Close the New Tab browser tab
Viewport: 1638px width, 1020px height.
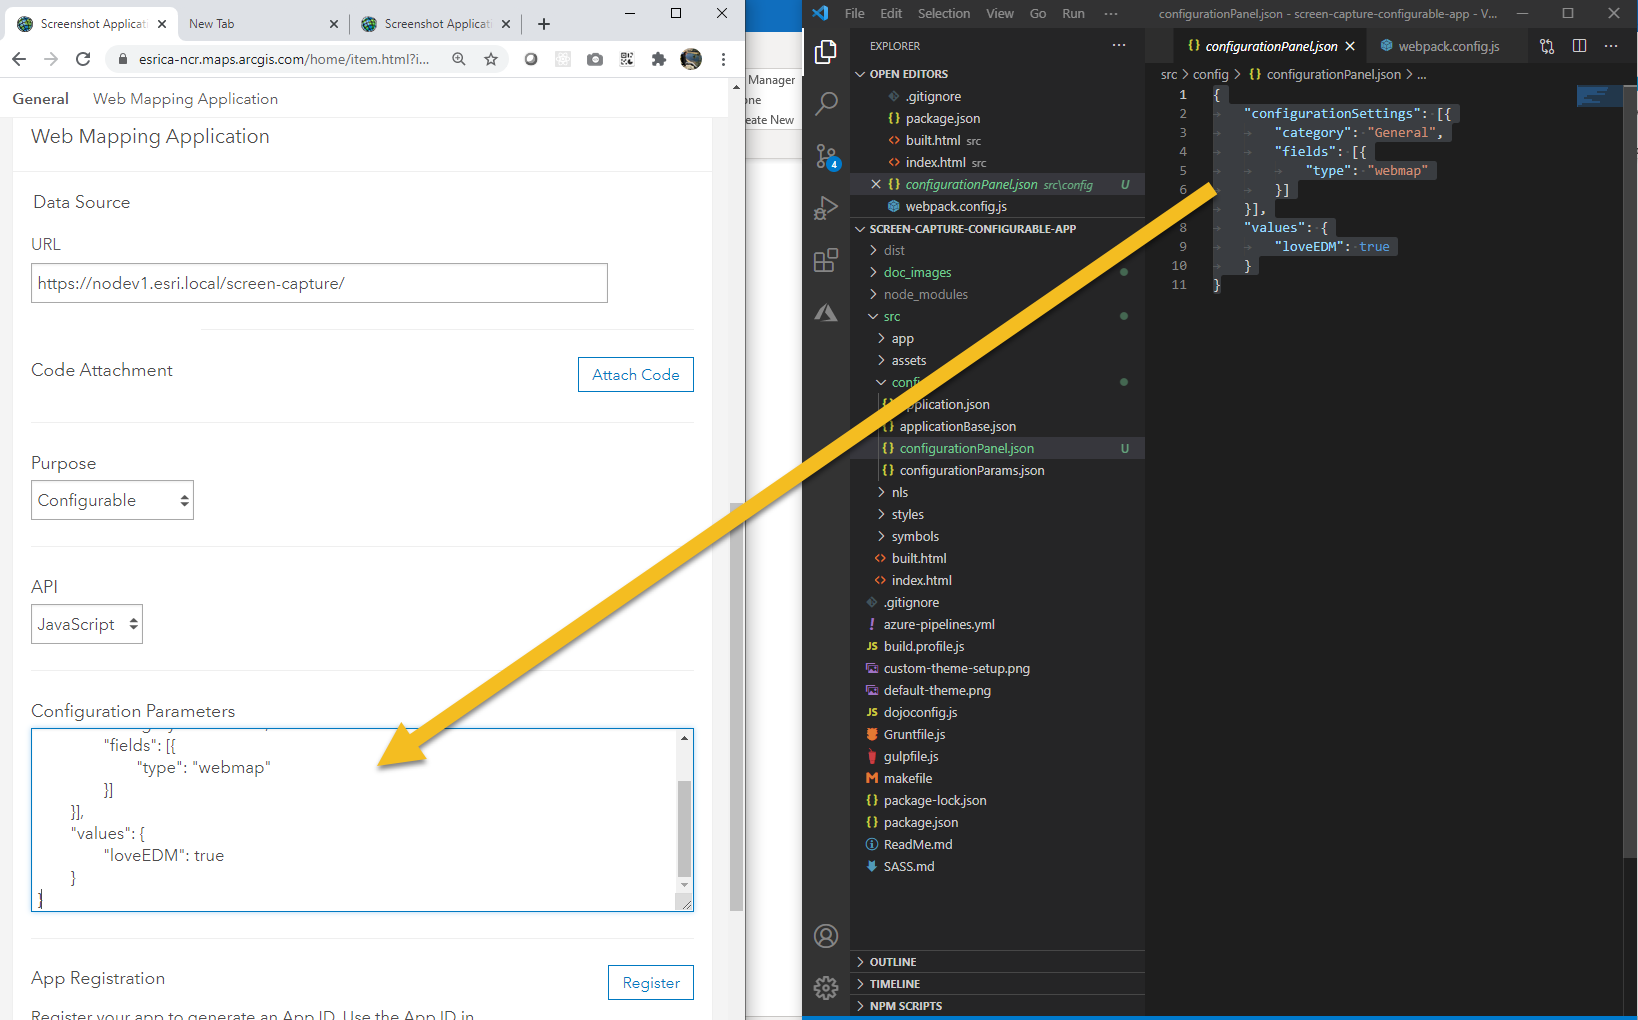[334, 24]
